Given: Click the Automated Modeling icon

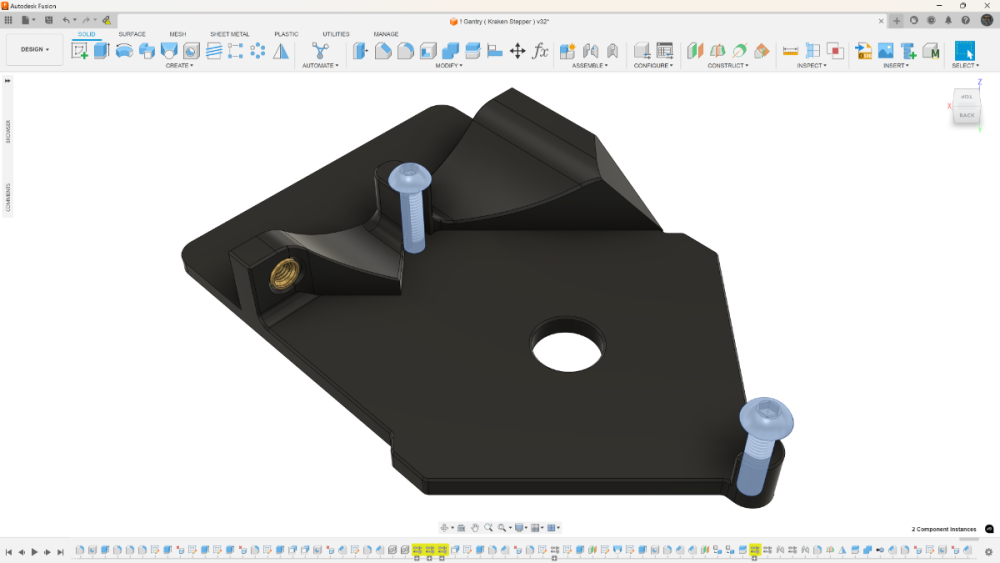Looking at the screenshot, I should (320, 51).
